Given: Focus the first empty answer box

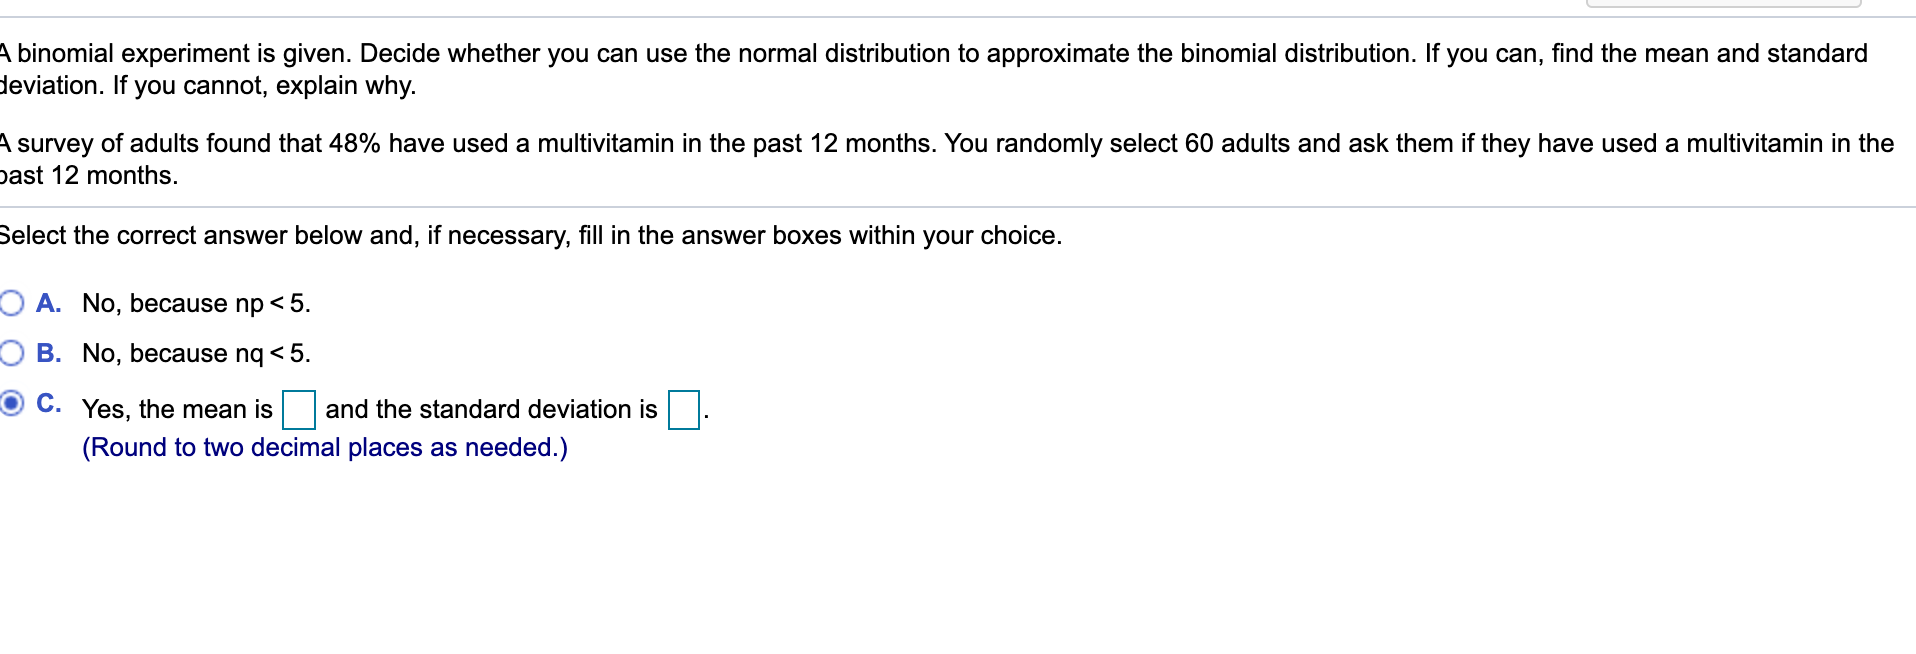Looking at the screenshot, I should pos(298,409).
